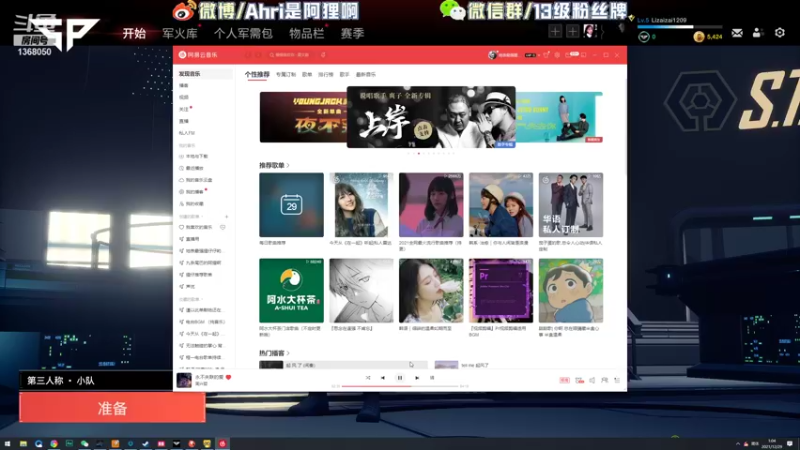Screen dimensions: 800x450
Task: Like the current song with heart icon
Action: [x=229, y=377]
